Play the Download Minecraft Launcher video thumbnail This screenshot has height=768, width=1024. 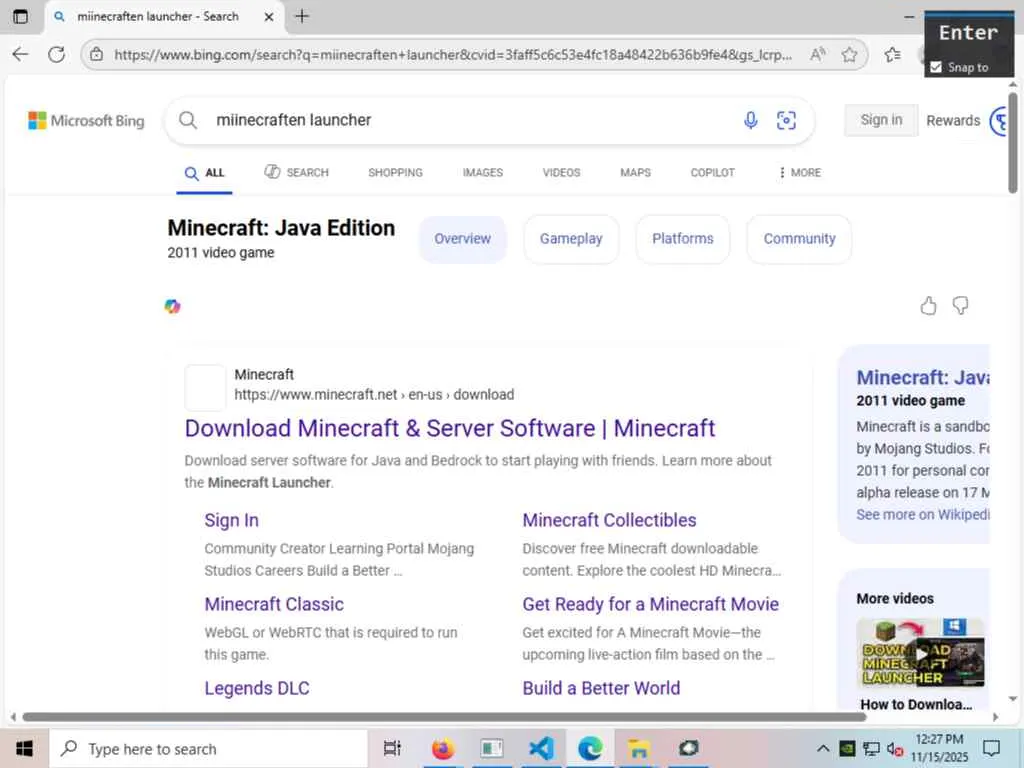[920, 653]
